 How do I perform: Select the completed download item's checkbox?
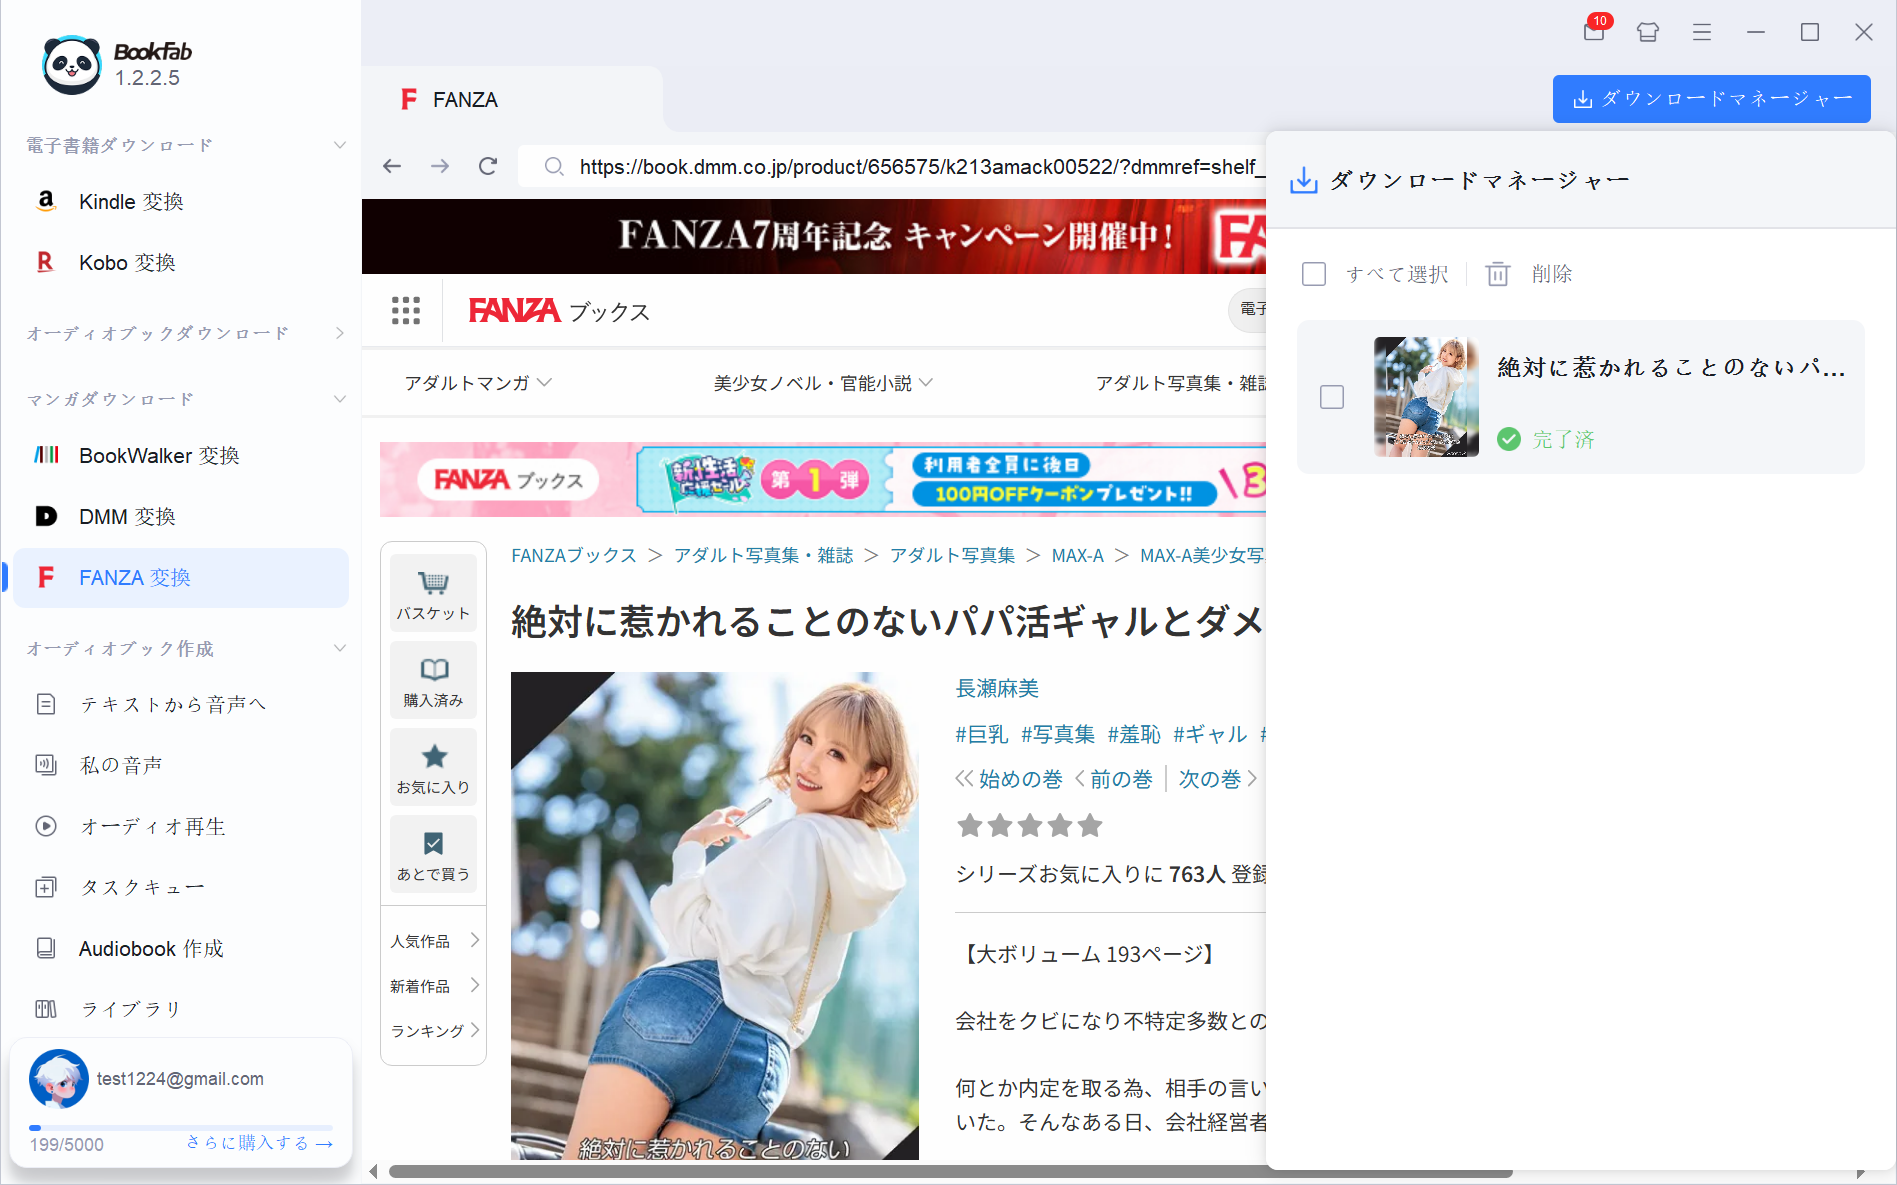click(1332, 397)
